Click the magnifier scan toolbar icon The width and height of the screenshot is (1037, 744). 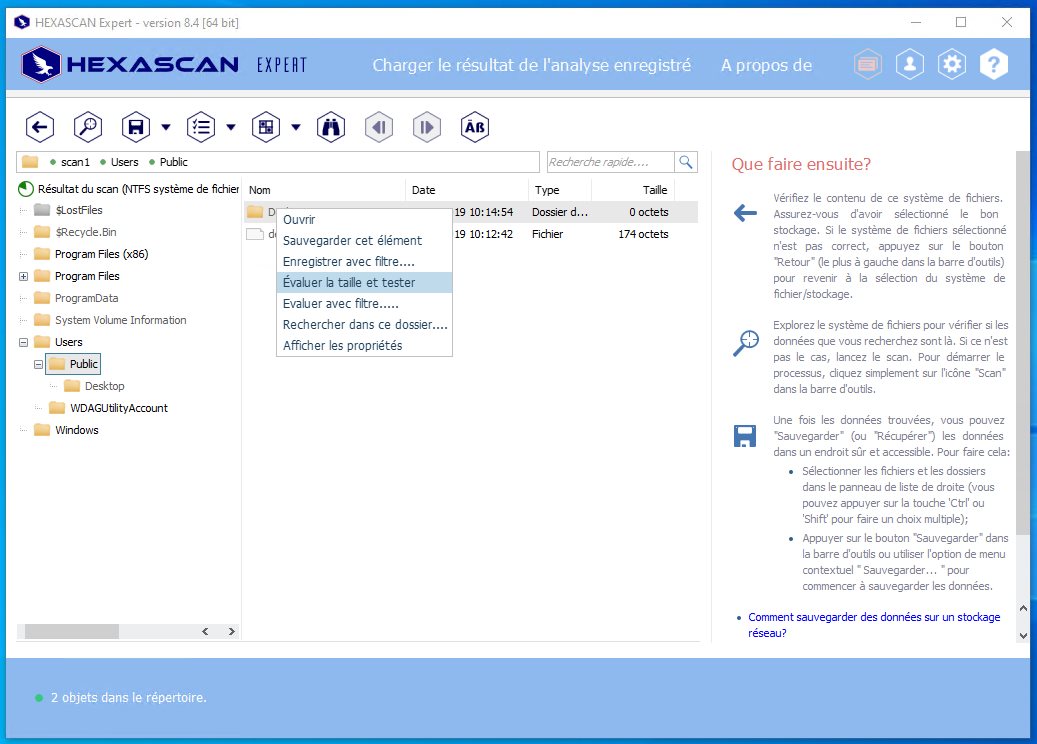(x=87, y=127)
